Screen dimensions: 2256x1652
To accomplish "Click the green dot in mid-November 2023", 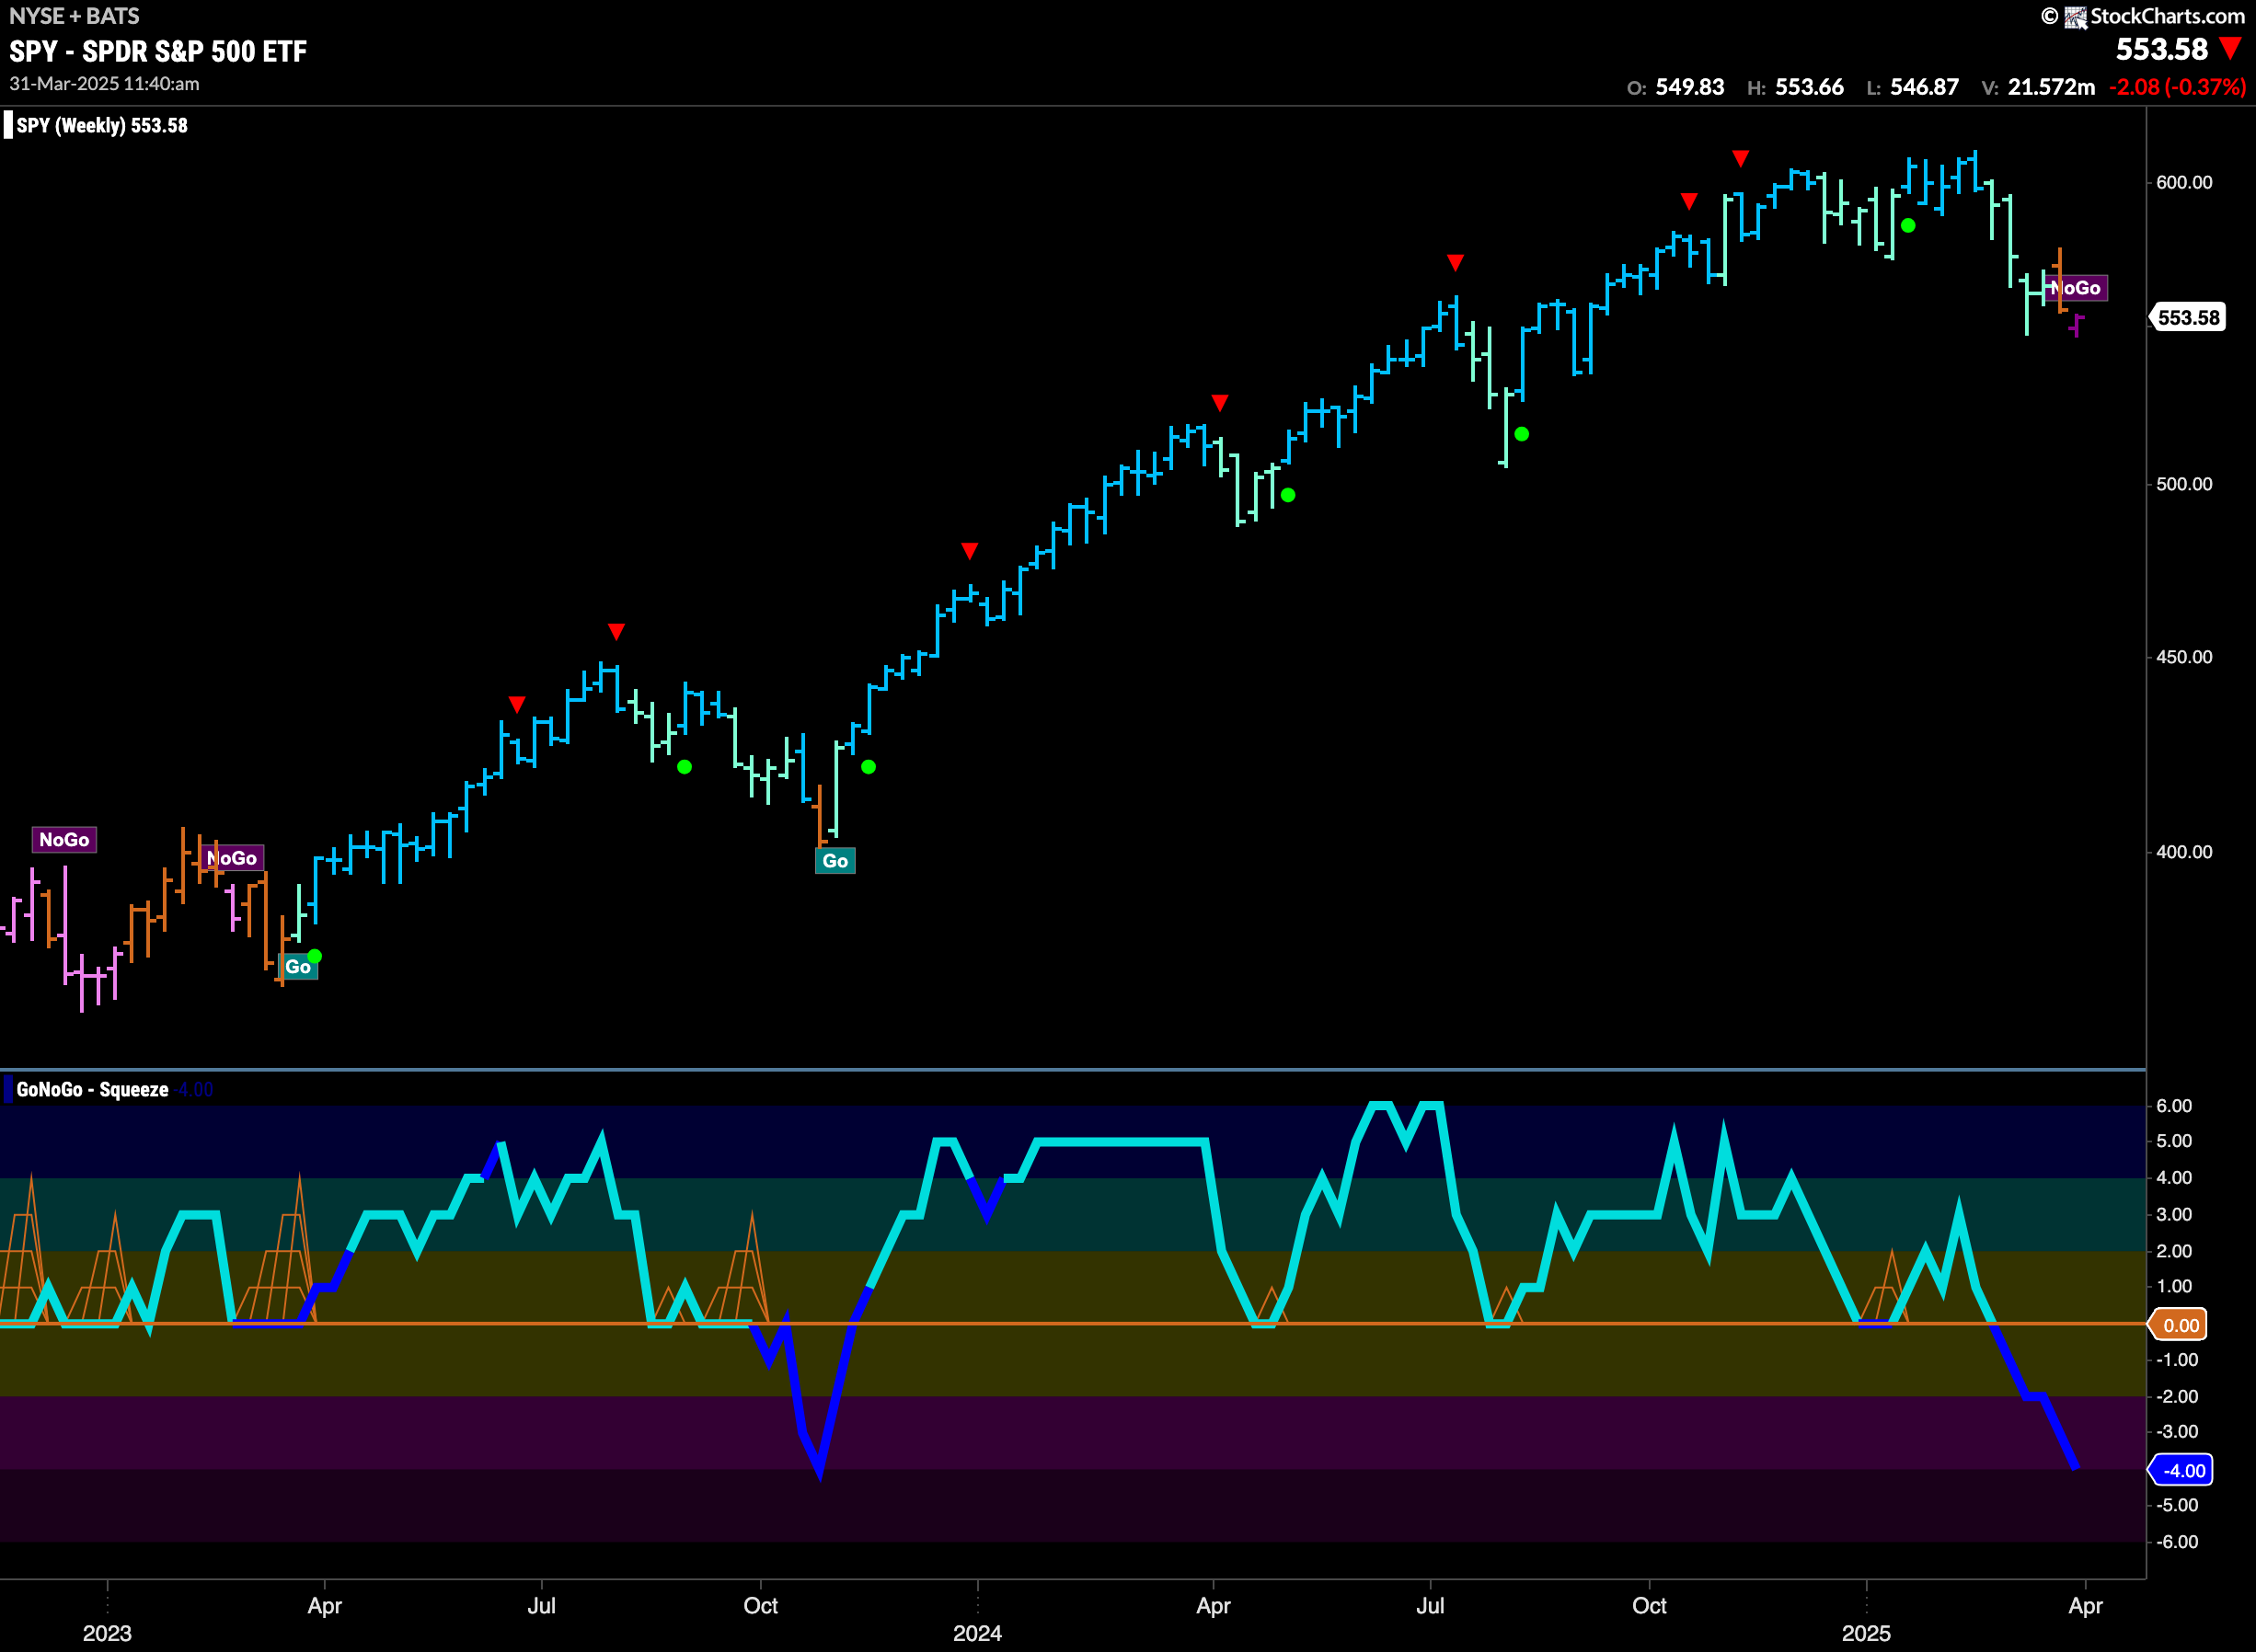I will tap(868, 767).
